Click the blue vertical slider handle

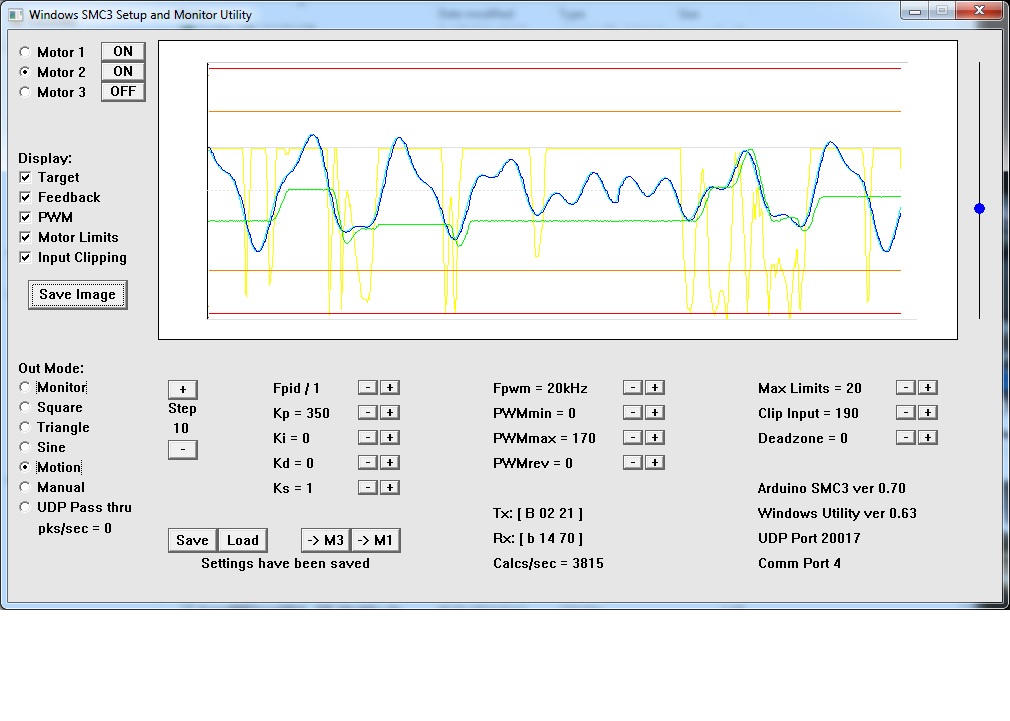click(979, 208)
